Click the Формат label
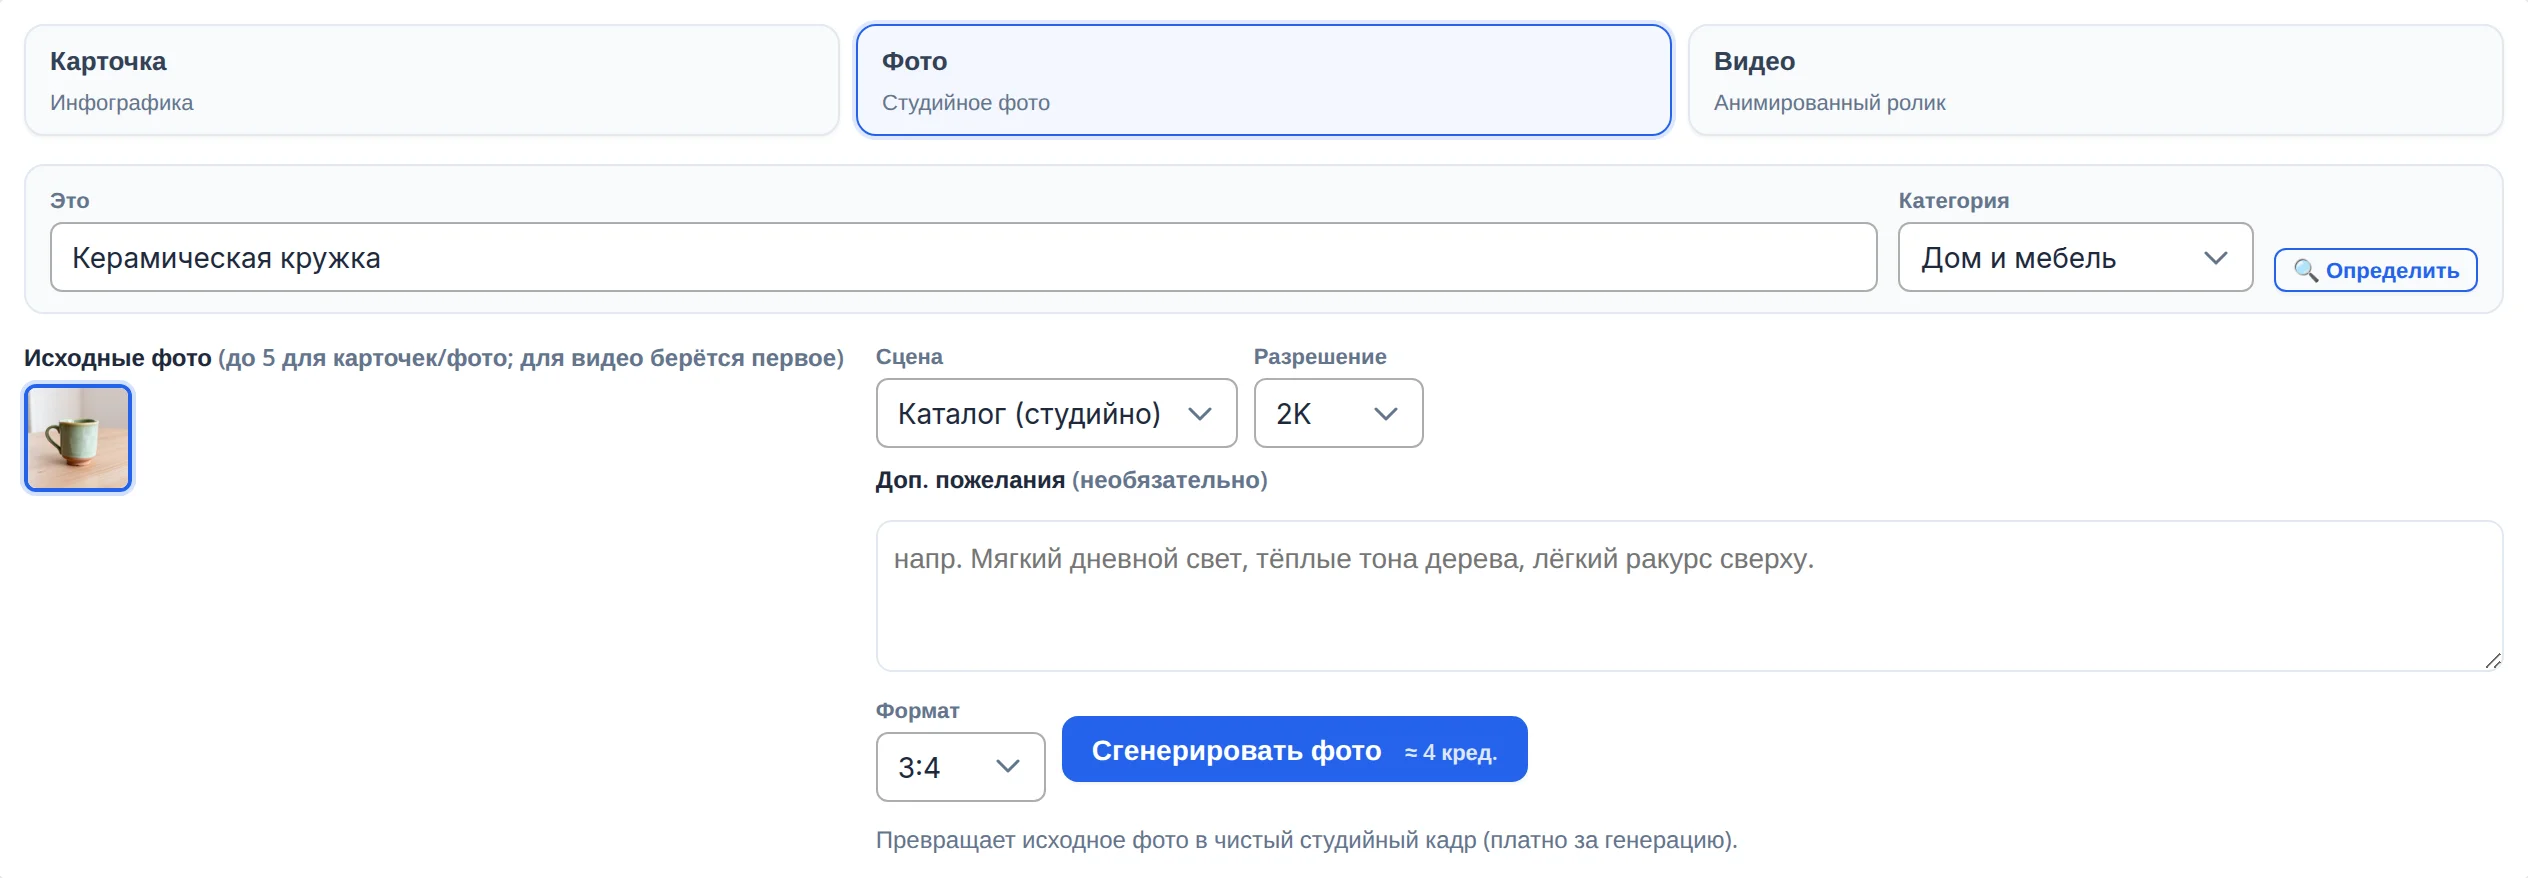Screen dimensions: 2528x878 coord(917,711)
